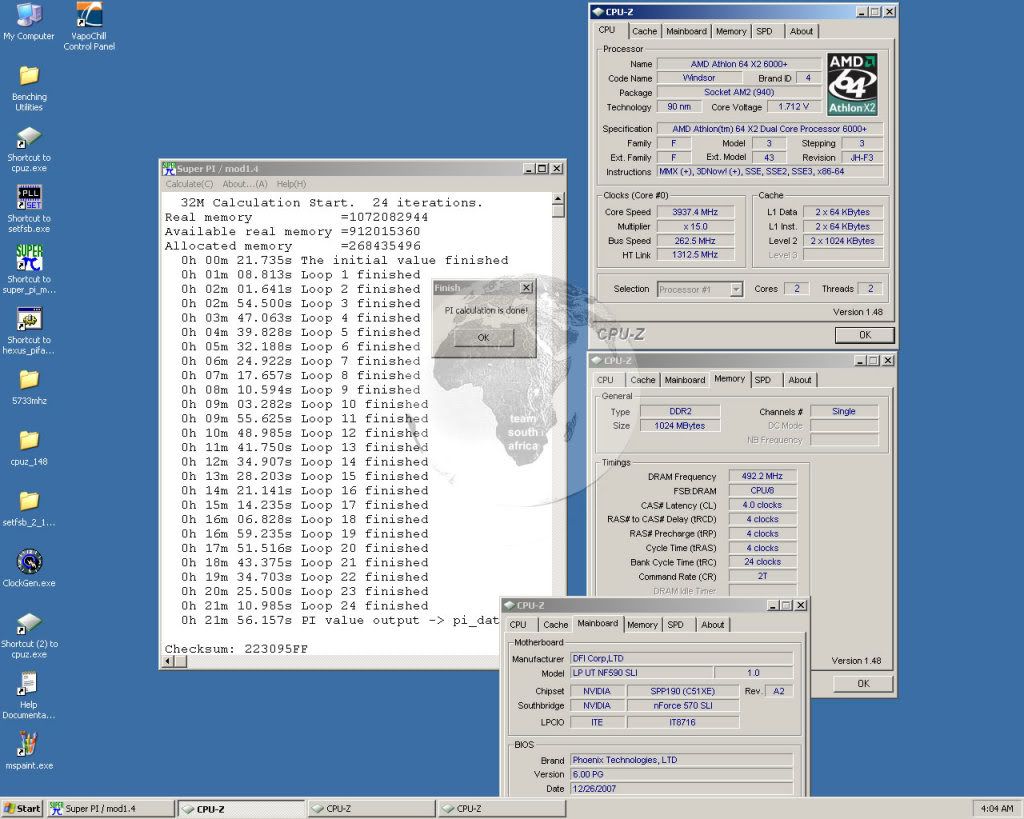Click the memory Size 1024 MBytes value
Screen dimensions: 1024x819
tap(680, 426)
